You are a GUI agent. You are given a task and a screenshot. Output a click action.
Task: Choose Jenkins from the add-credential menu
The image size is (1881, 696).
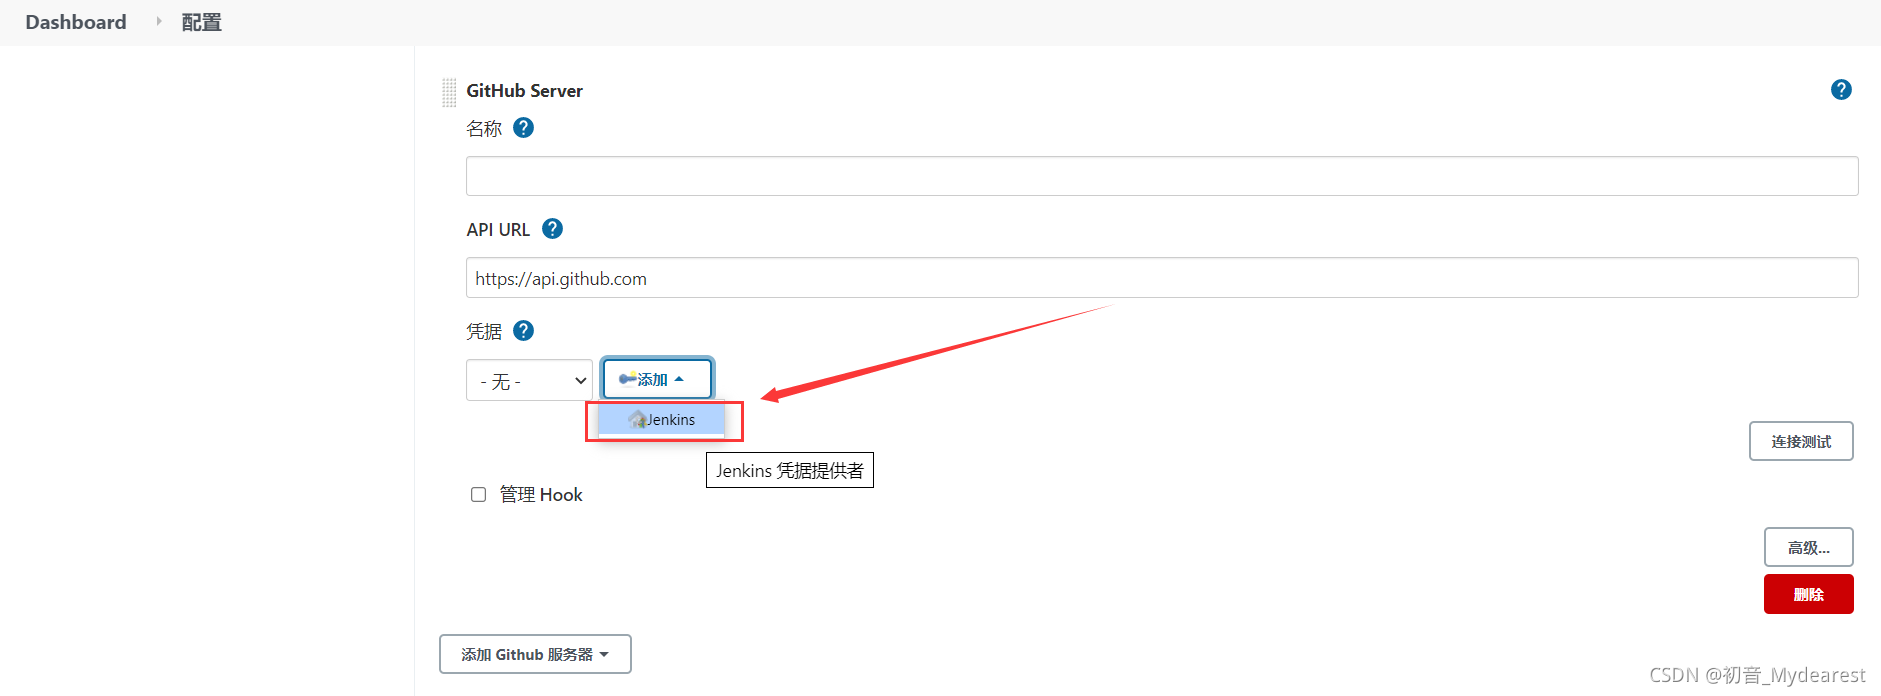[662, 420]
